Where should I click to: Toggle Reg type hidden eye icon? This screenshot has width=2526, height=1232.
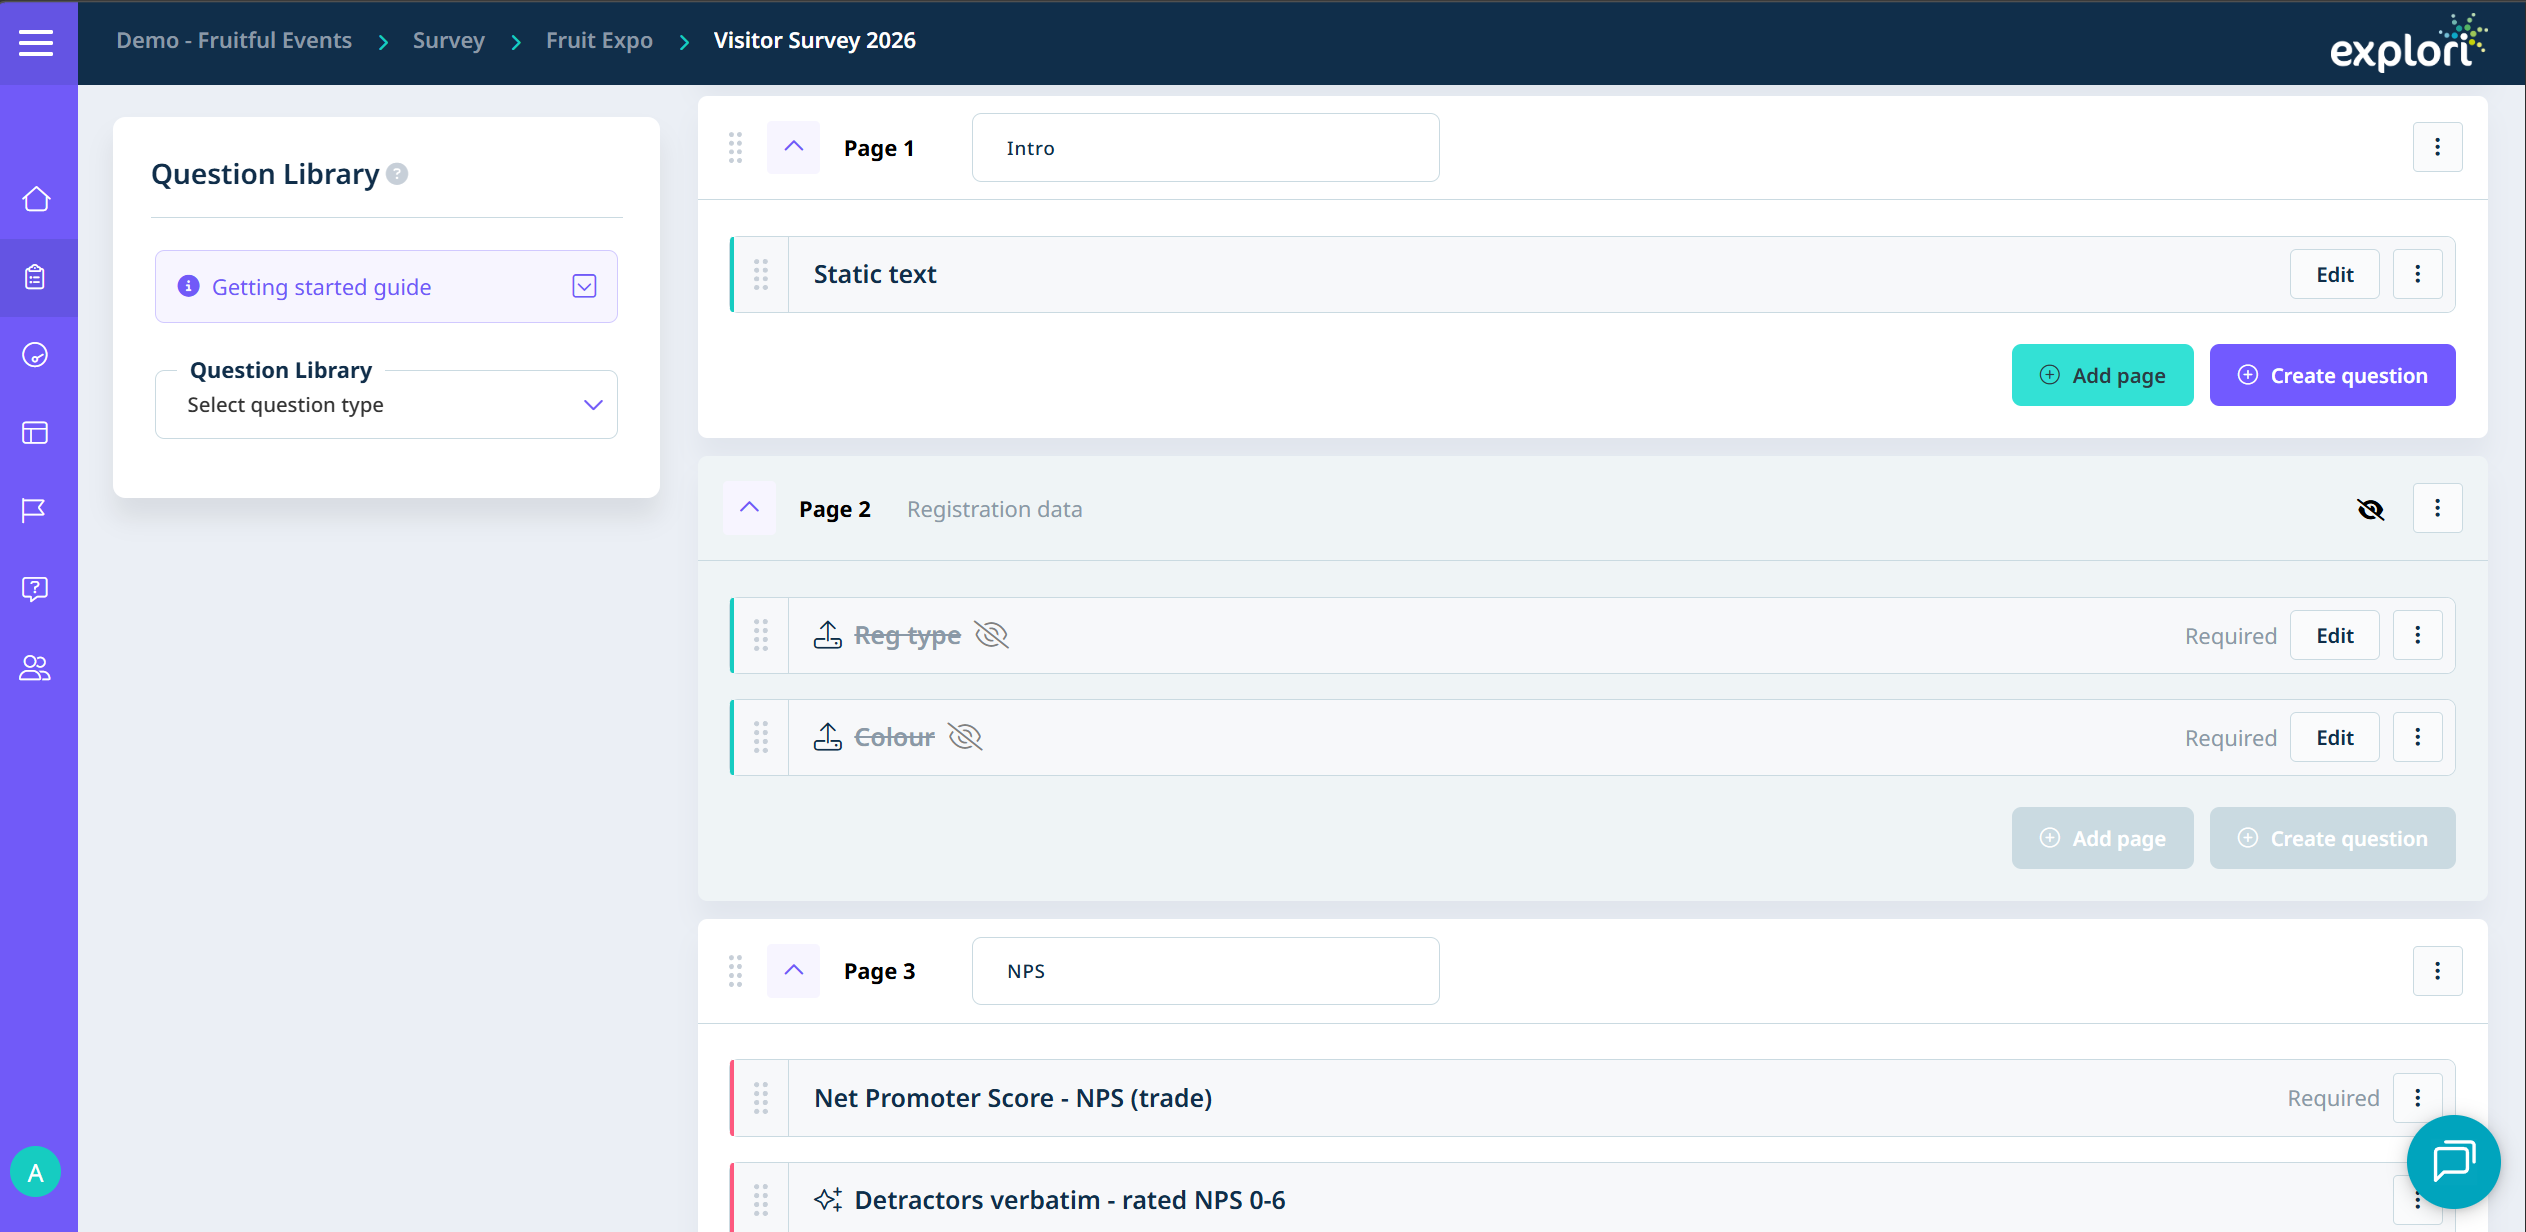(991, 635)
